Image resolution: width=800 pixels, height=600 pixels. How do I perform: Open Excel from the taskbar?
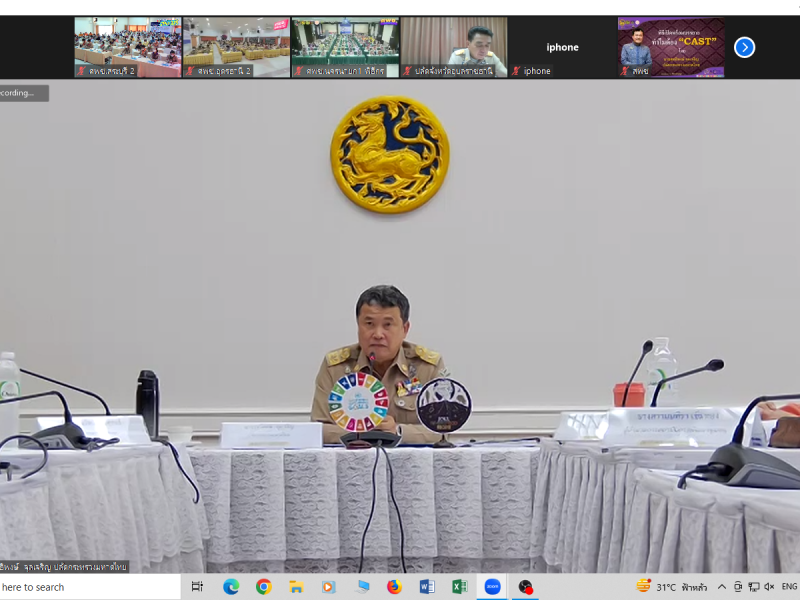tap(459, 587)
